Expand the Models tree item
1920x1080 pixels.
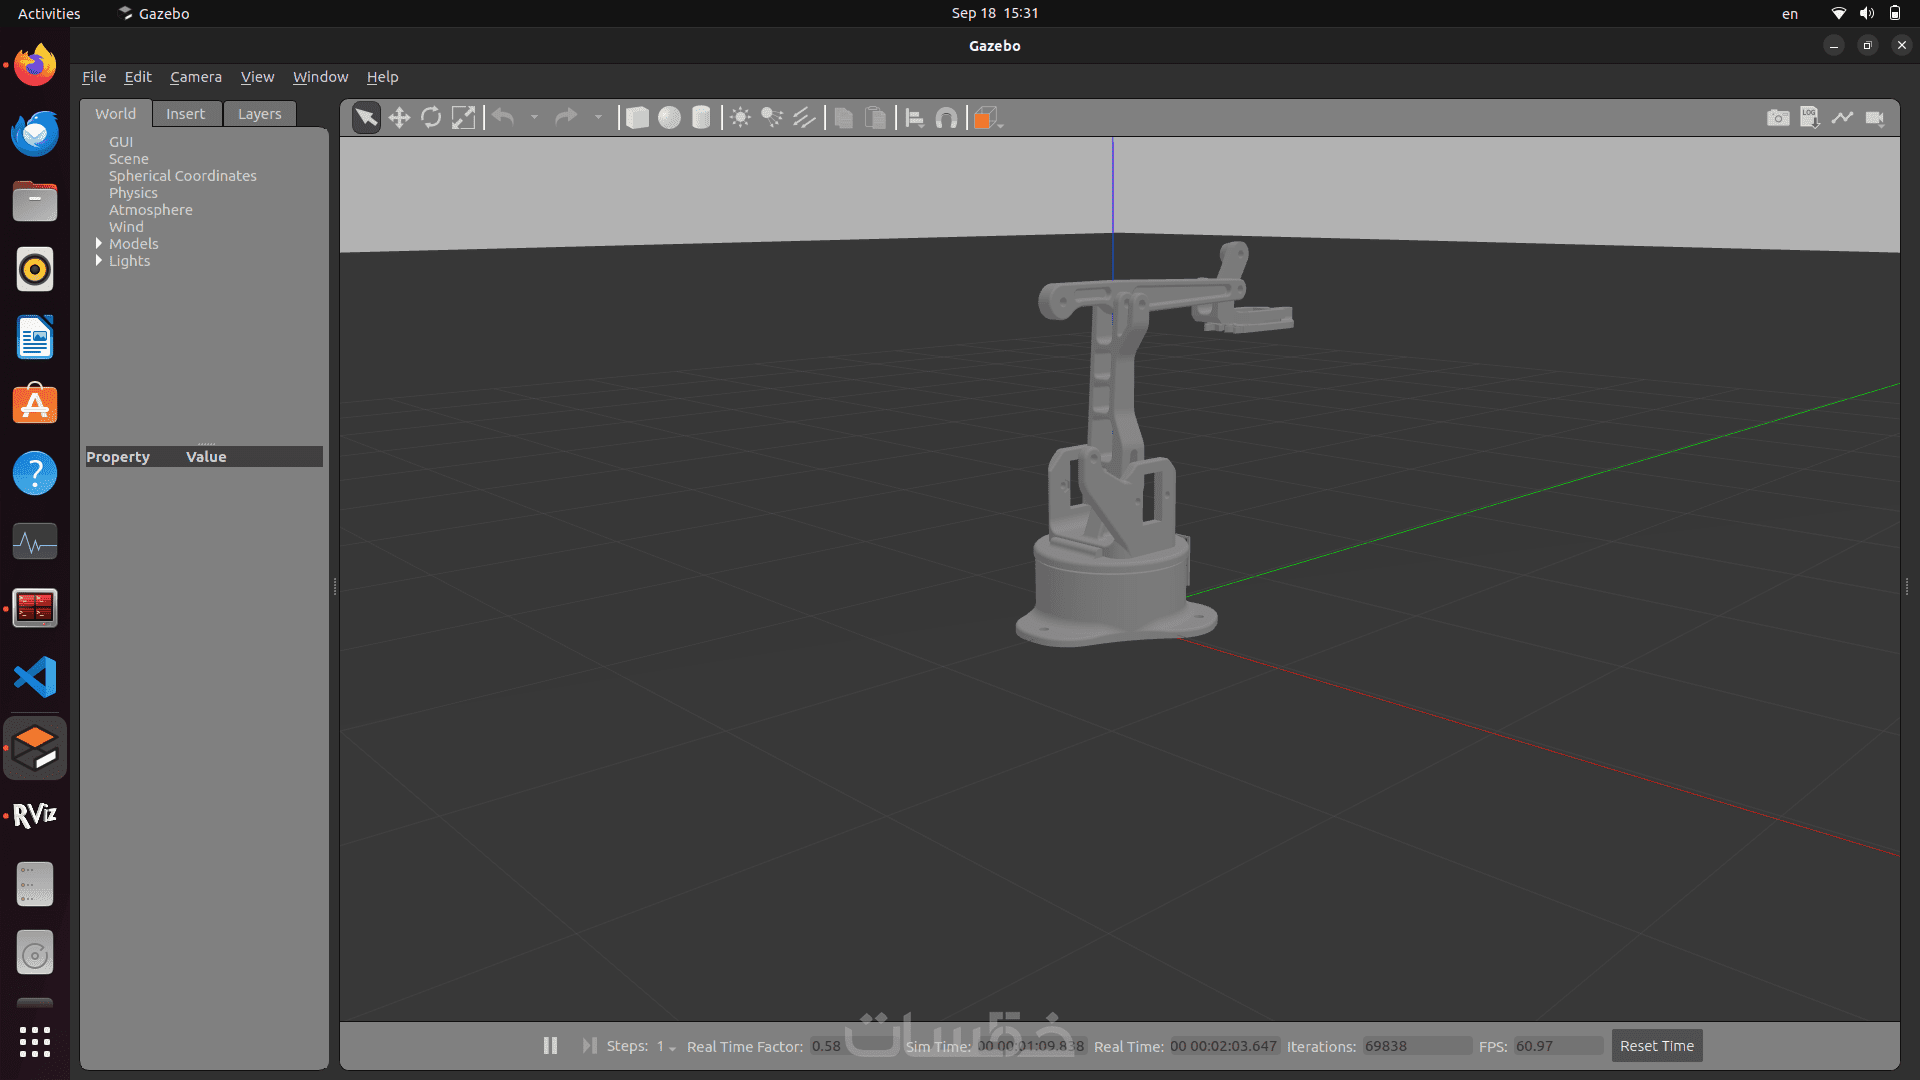pos(99,244)
